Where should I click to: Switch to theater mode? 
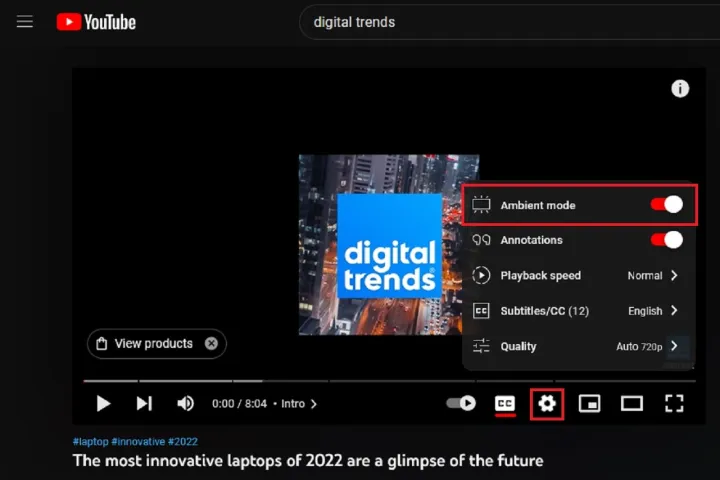click(631, 404)
